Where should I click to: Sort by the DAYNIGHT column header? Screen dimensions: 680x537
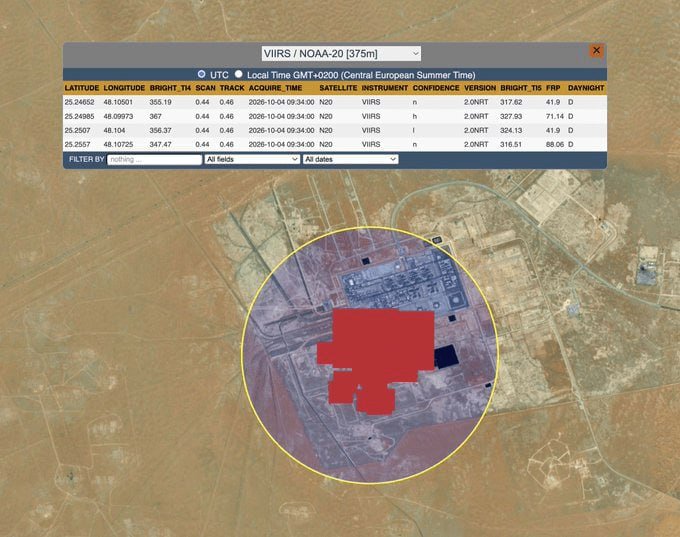point(586,88)
